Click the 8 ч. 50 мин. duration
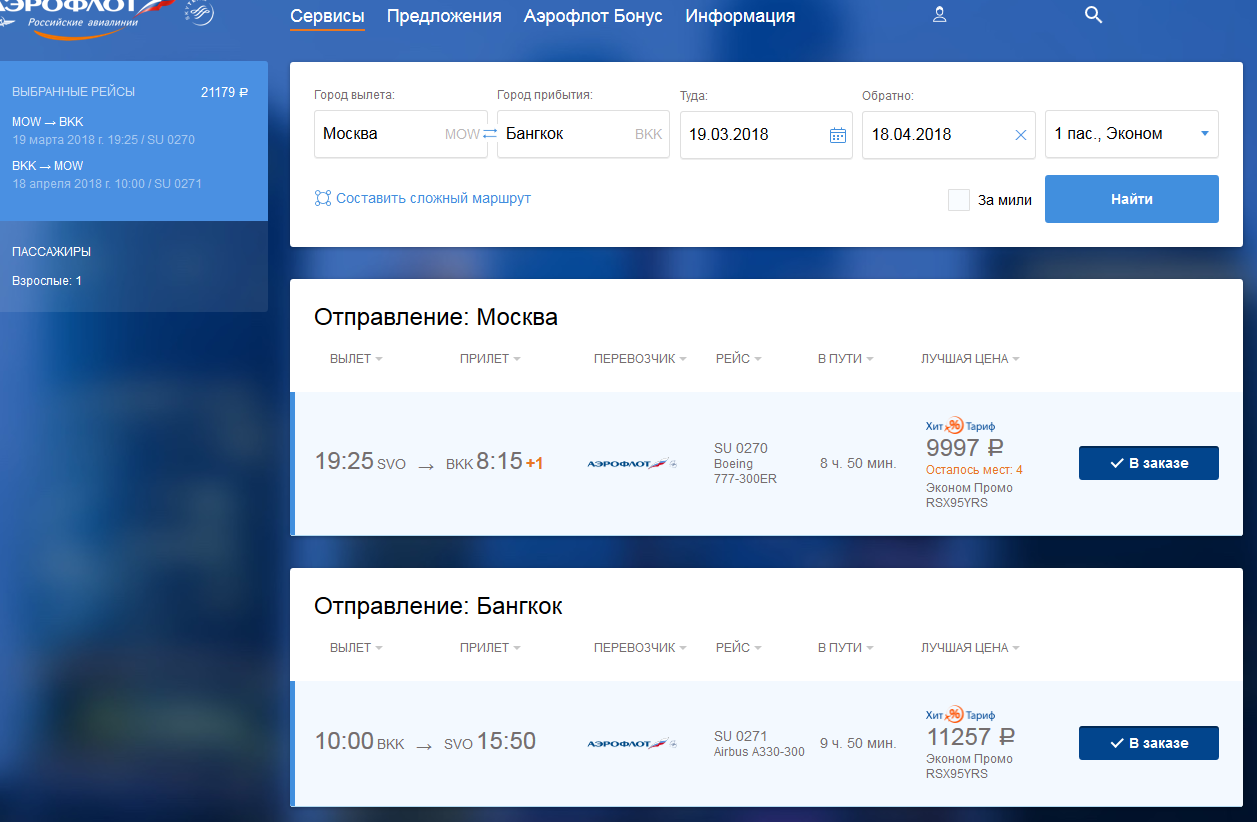Screen dimensions: 1257x822 tap(858, 463)
